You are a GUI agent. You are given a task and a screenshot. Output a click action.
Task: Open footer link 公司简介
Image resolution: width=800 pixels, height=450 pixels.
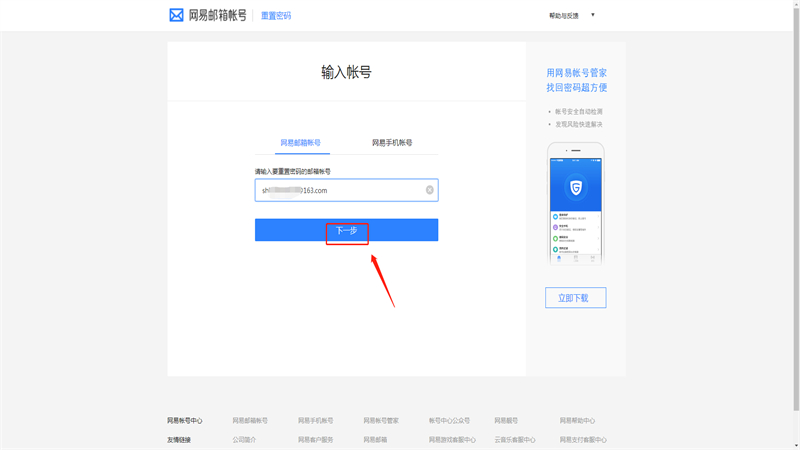244,439
